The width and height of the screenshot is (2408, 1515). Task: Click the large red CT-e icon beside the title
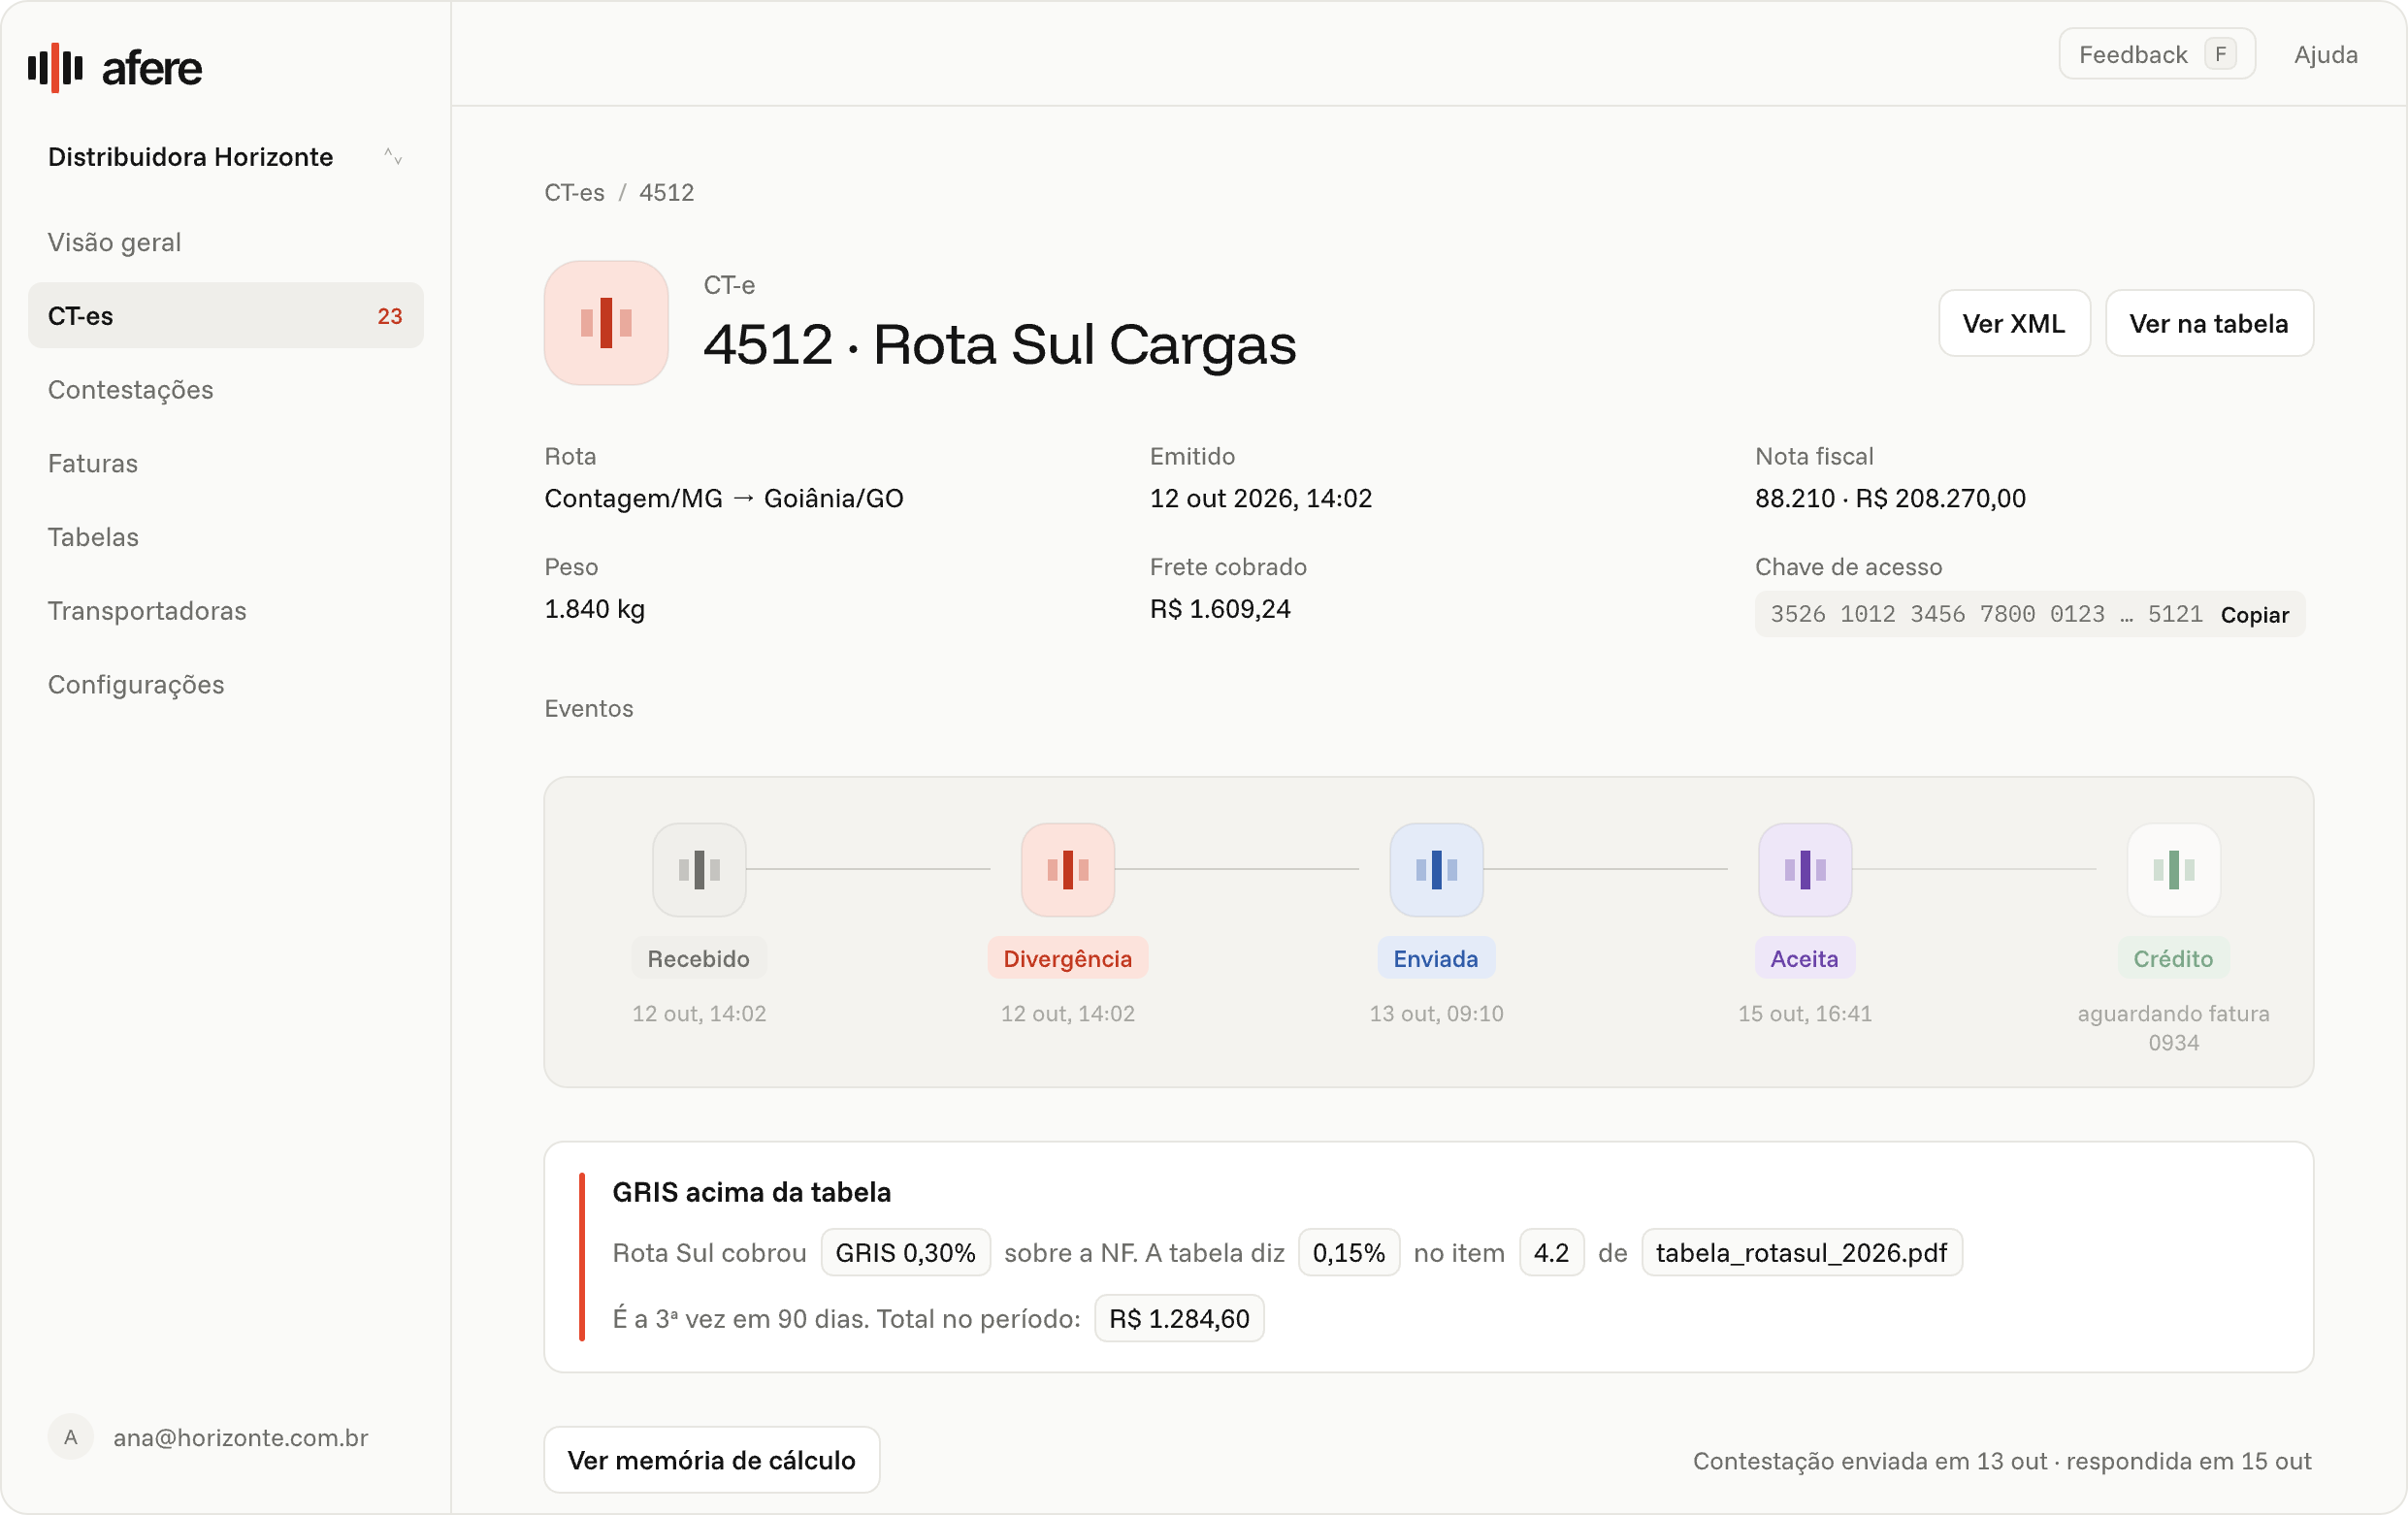606,323
